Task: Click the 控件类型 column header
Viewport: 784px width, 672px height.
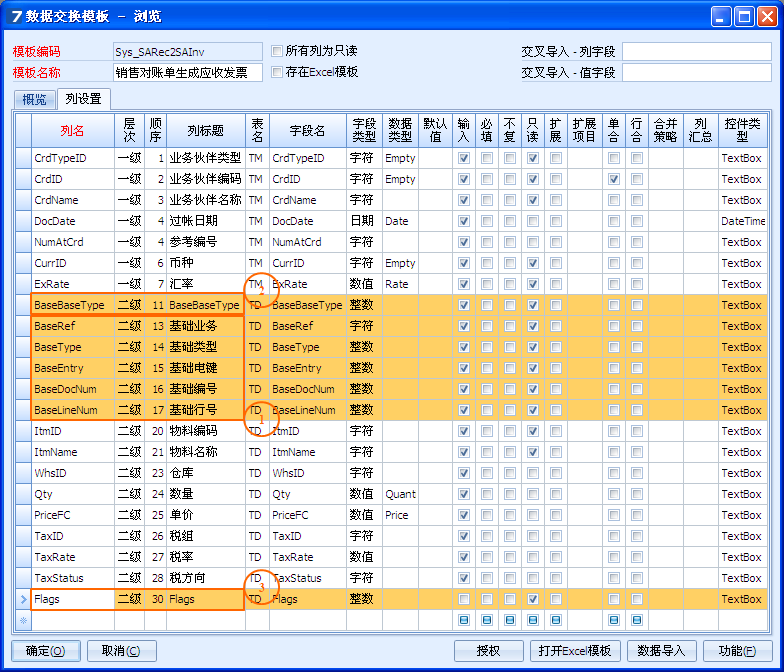Action: tap(742, 130)
